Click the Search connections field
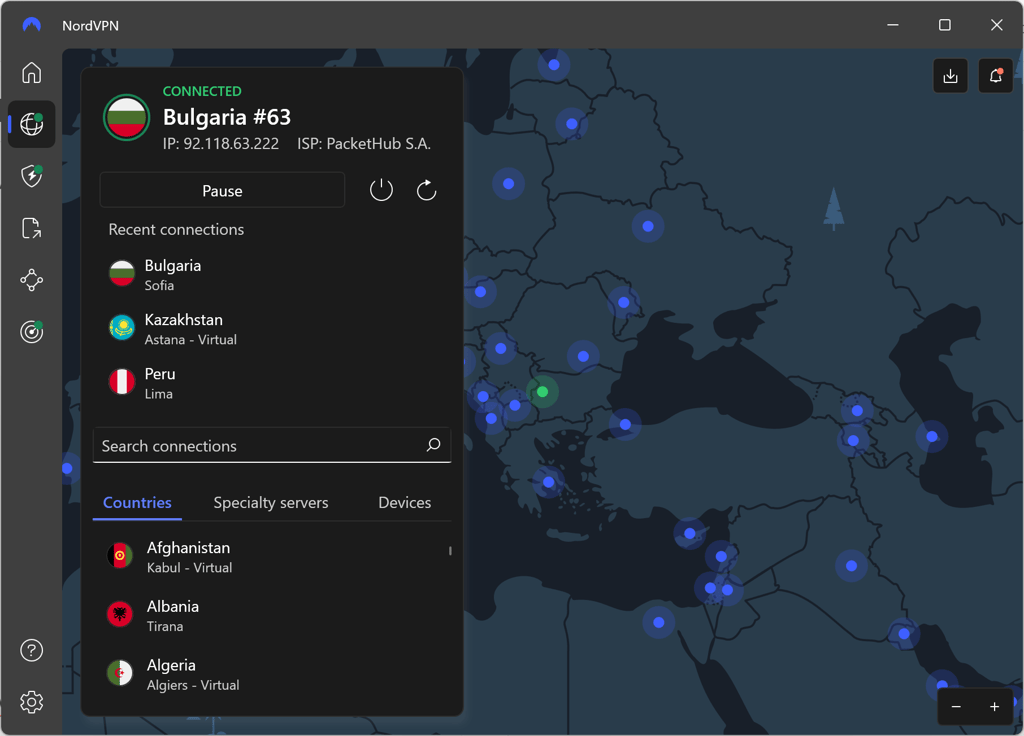 (272, 445)
